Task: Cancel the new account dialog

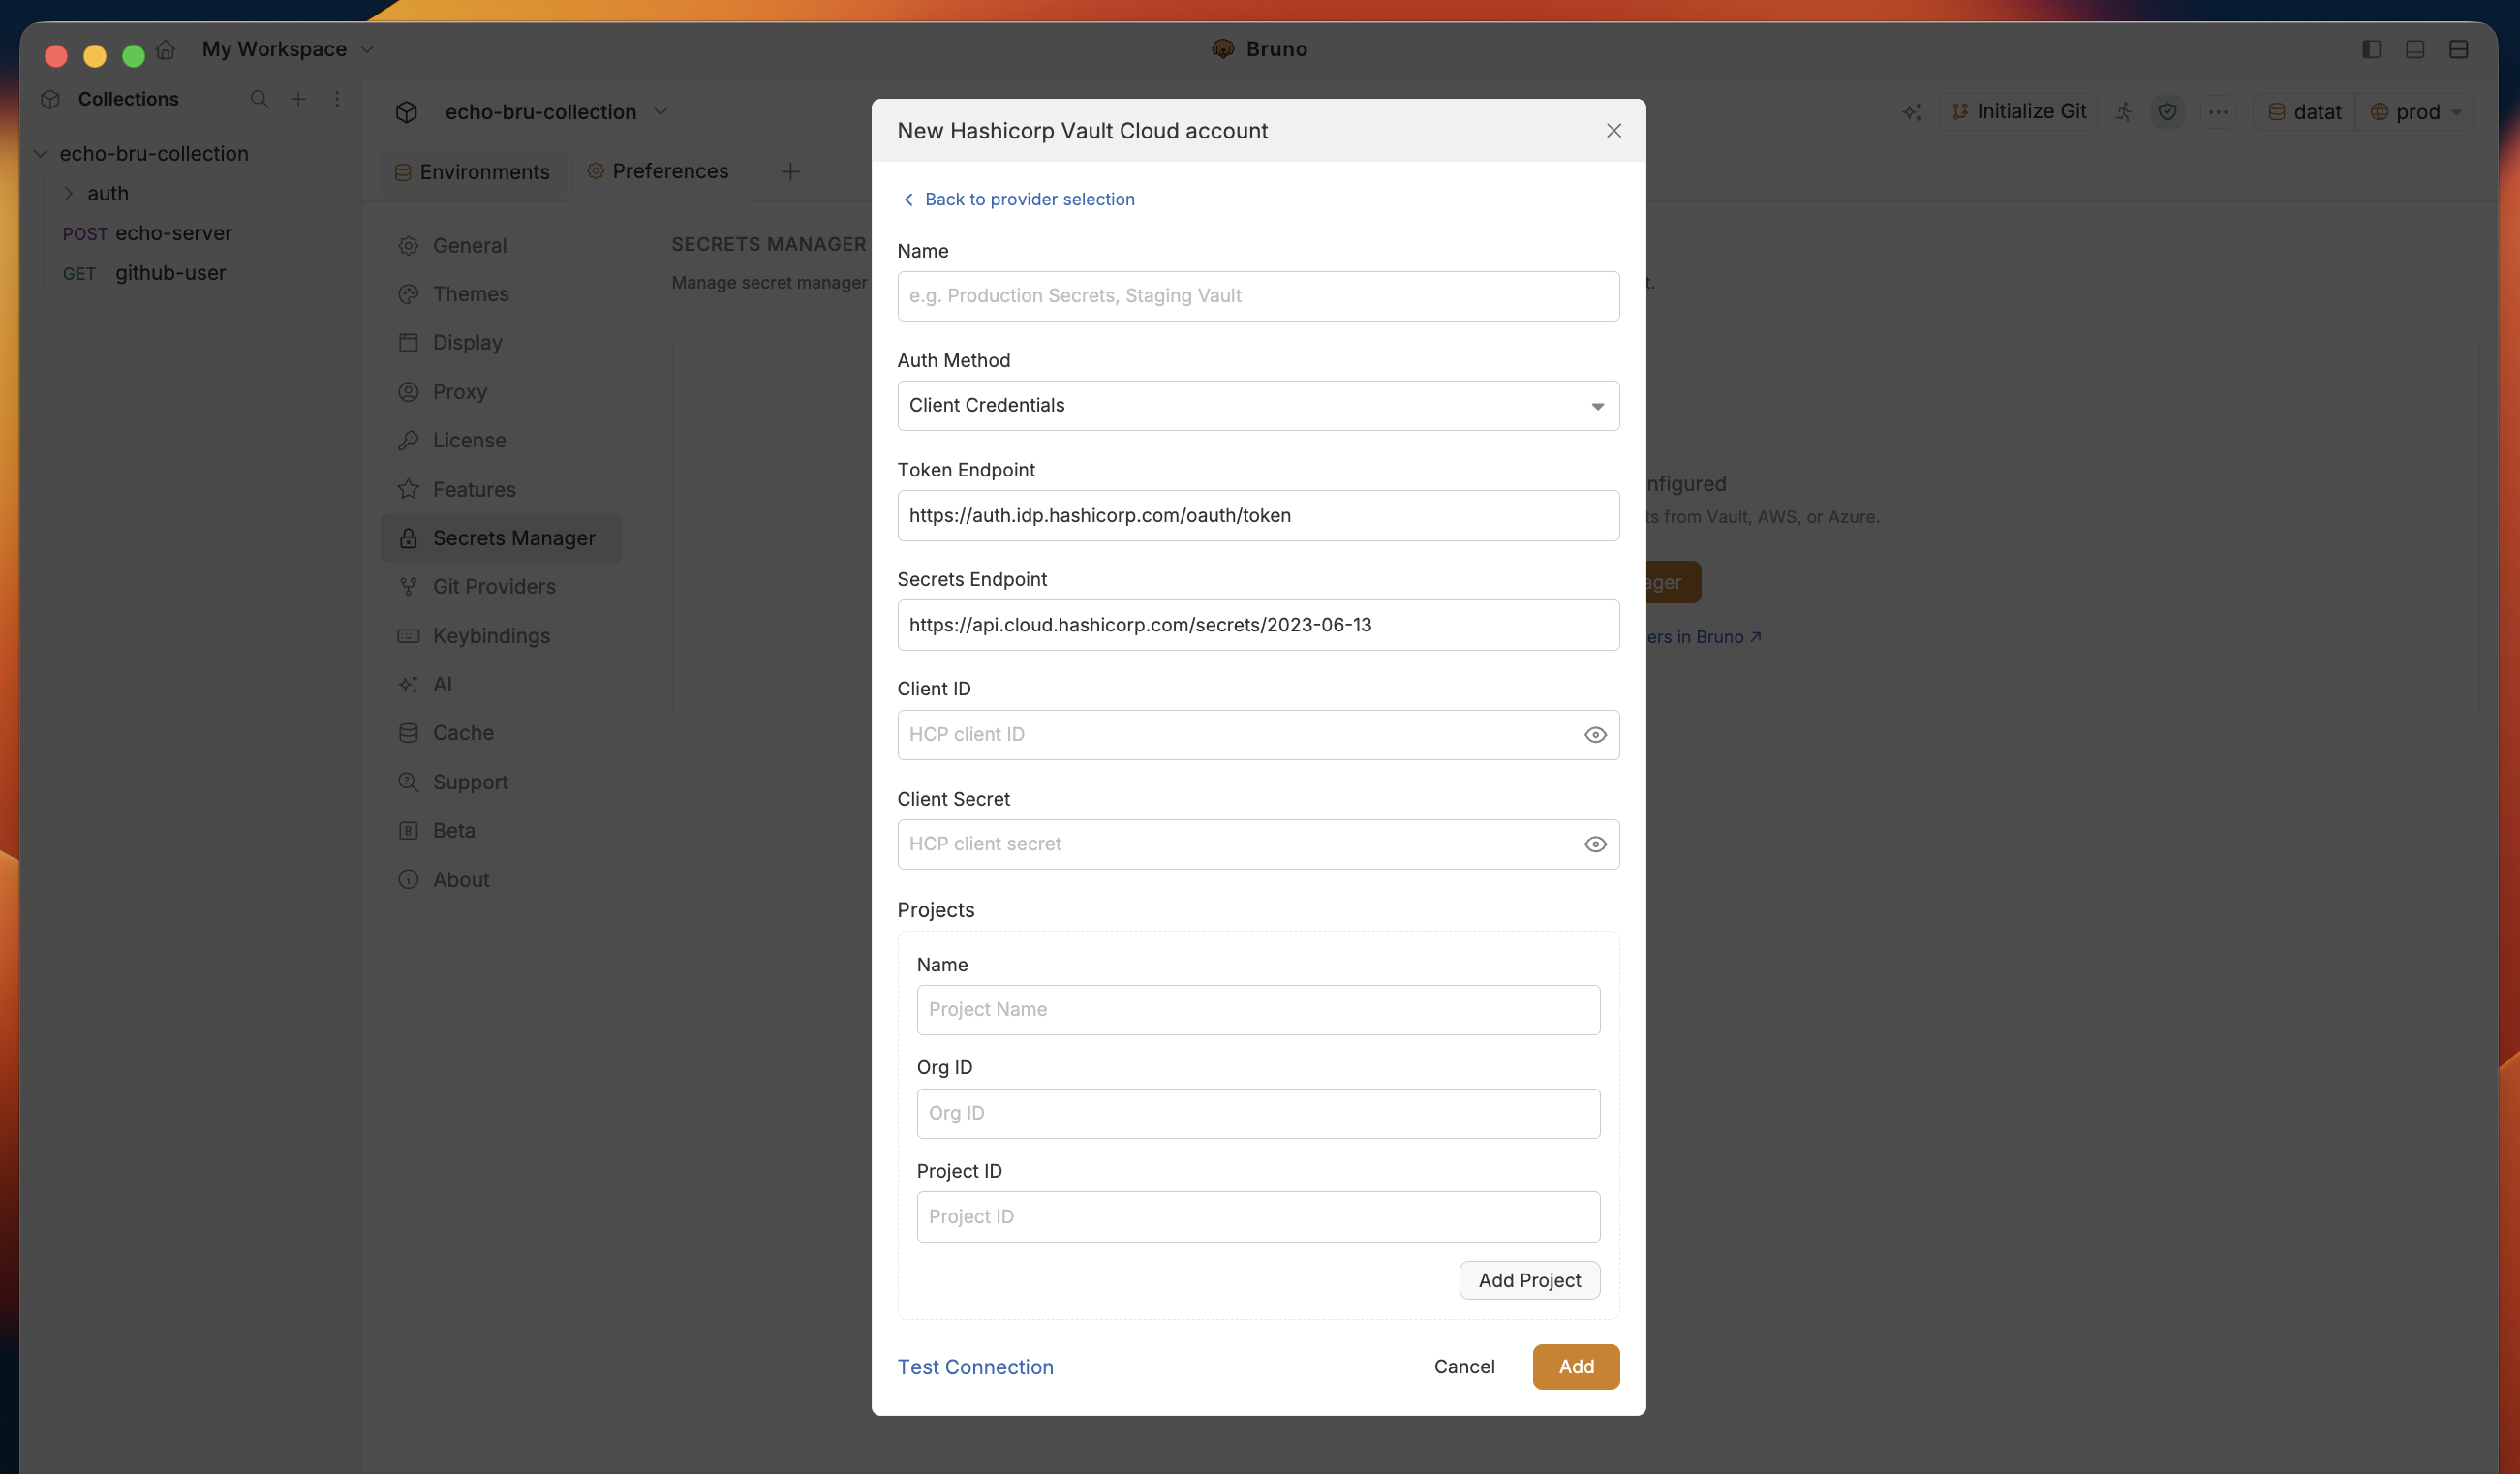Action: 1464,1367
